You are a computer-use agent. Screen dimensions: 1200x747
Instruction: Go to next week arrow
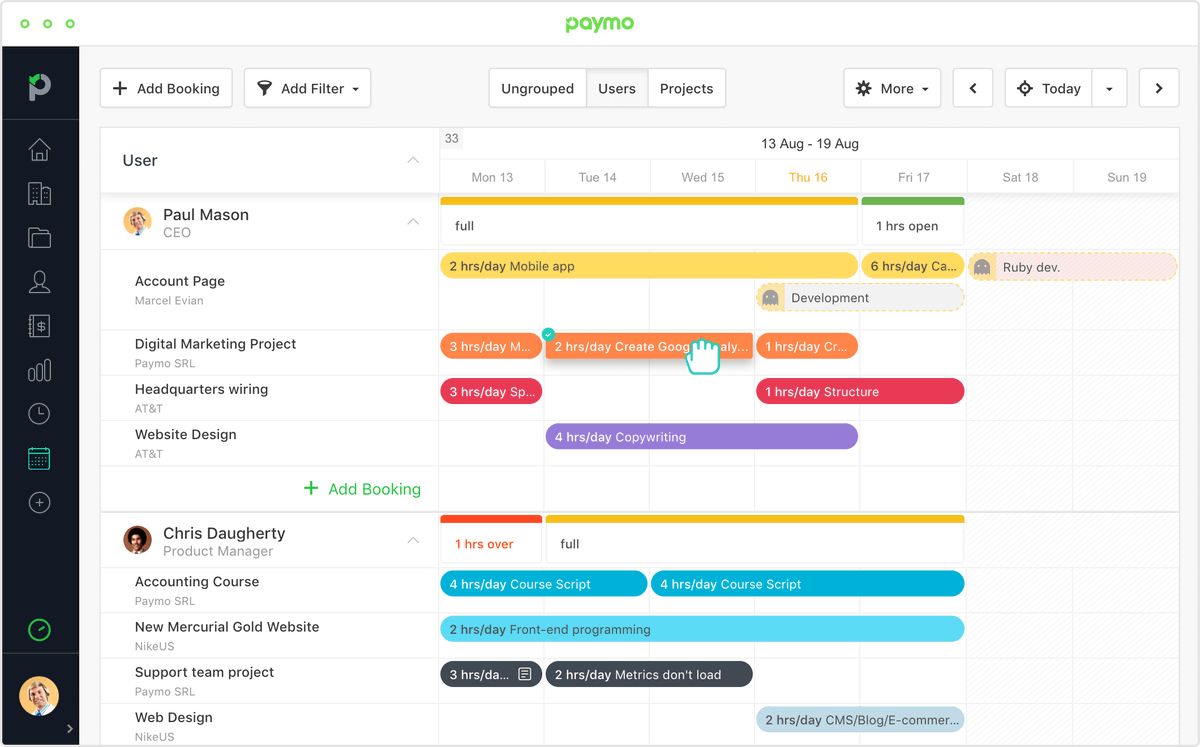(x=1159, y=88)
